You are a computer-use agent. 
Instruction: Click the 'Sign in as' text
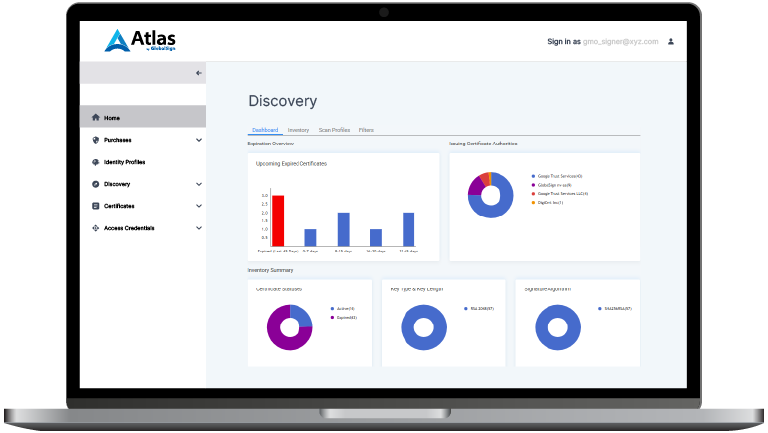564,42
